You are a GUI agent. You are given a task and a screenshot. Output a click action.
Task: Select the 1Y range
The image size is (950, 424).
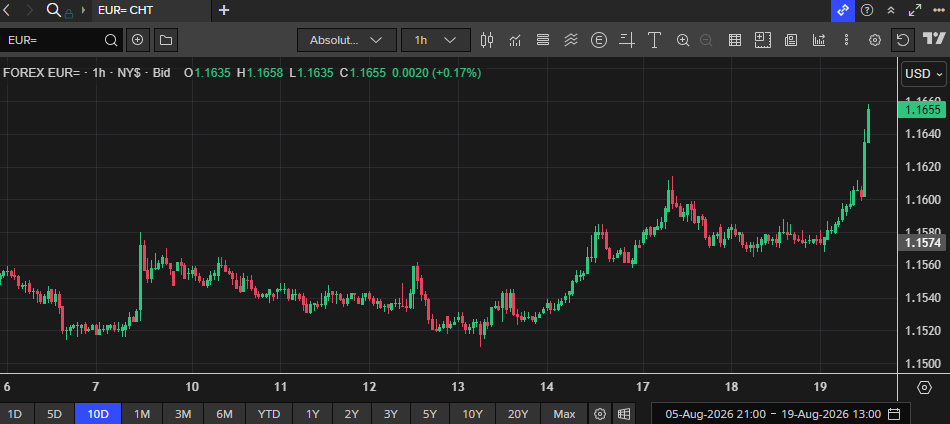(x=313, y=414)
